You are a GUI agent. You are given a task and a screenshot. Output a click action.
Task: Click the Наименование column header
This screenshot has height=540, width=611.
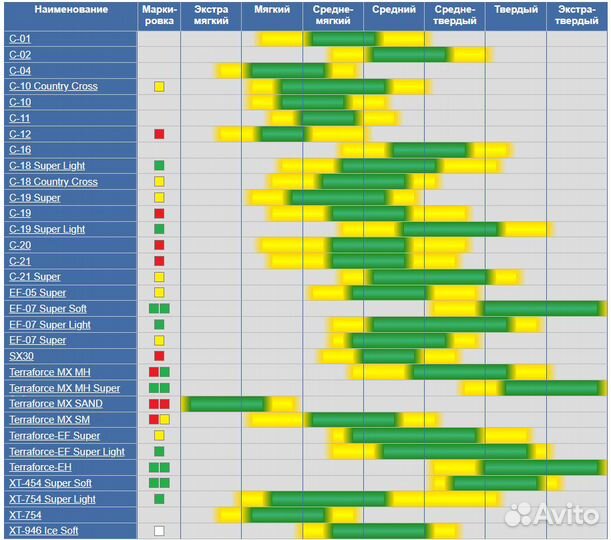pos(68,10)
